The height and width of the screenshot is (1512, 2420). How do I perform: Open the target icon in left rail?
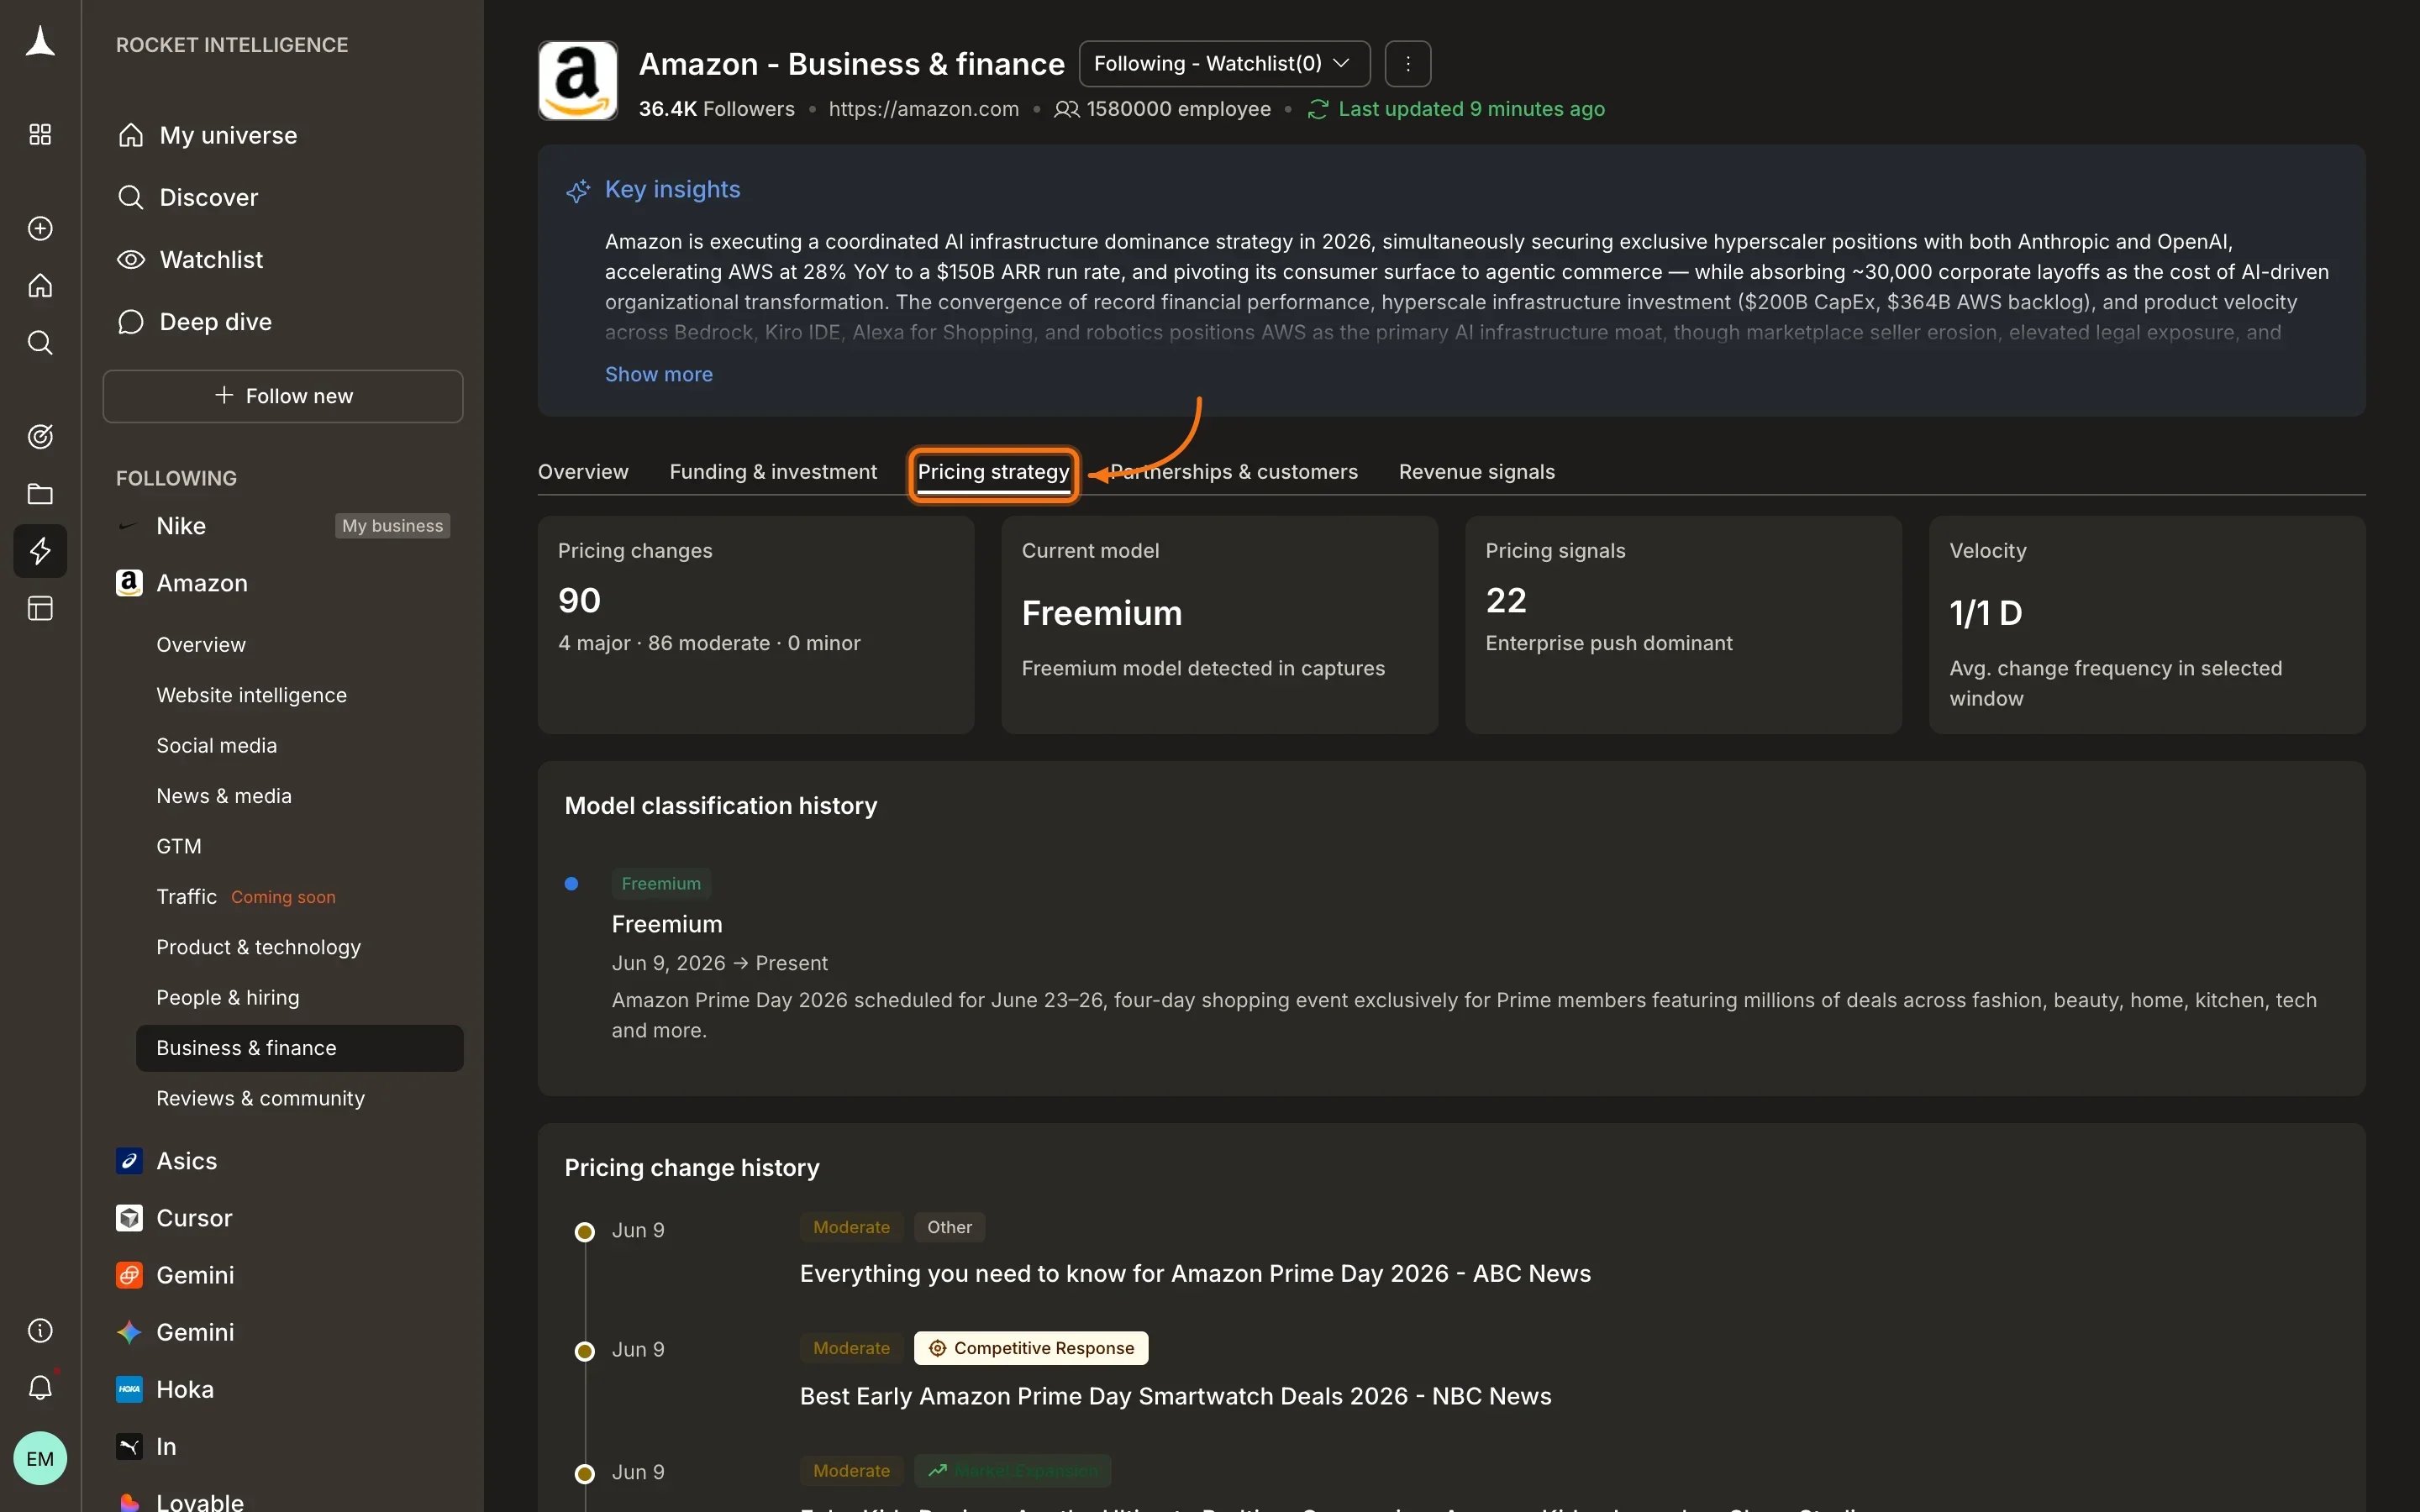[40, 436]
